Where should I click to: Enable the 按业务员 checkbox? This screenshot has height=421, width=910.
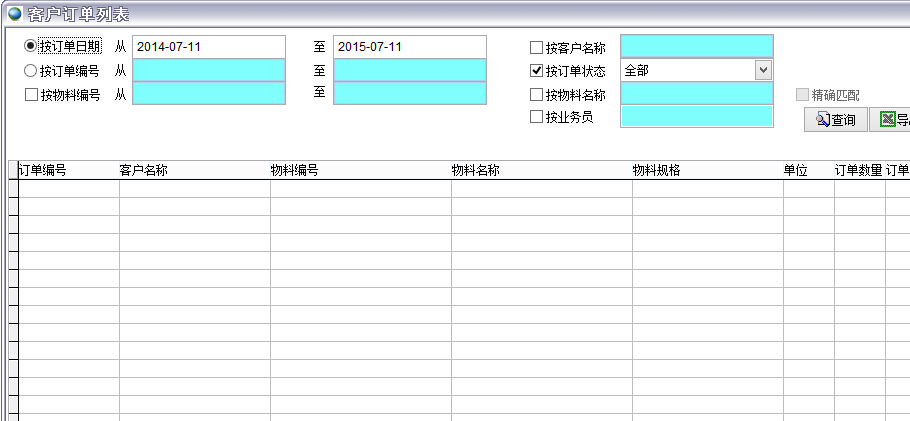coord(537,117)
